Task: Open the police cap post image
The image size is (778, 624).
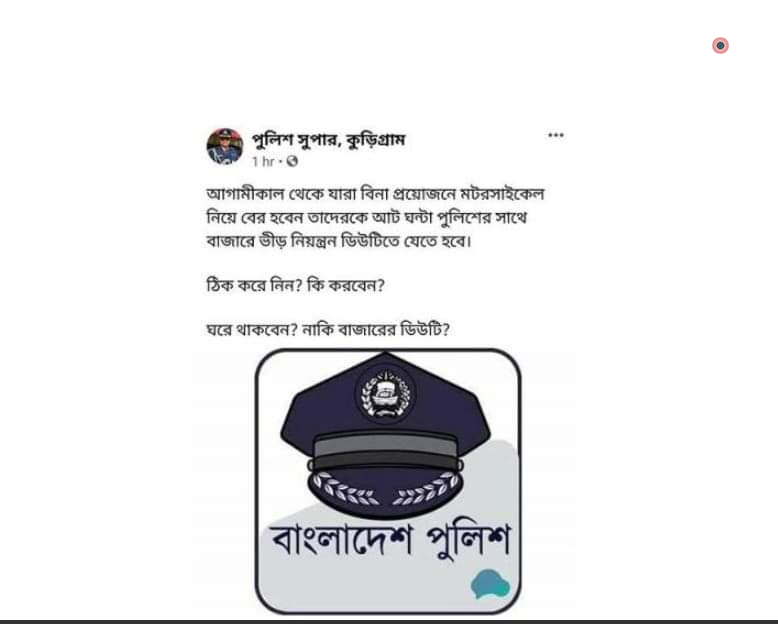Action: coord(388,481)
